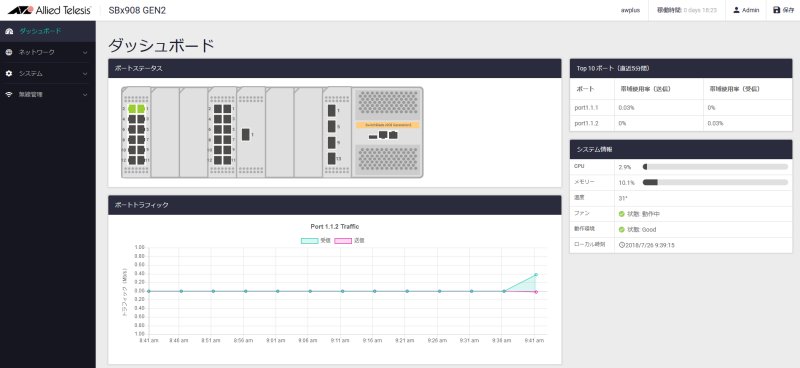800x368 pixels.
Task: Click the clock icon beside local time
Action: tap(621, 245)
